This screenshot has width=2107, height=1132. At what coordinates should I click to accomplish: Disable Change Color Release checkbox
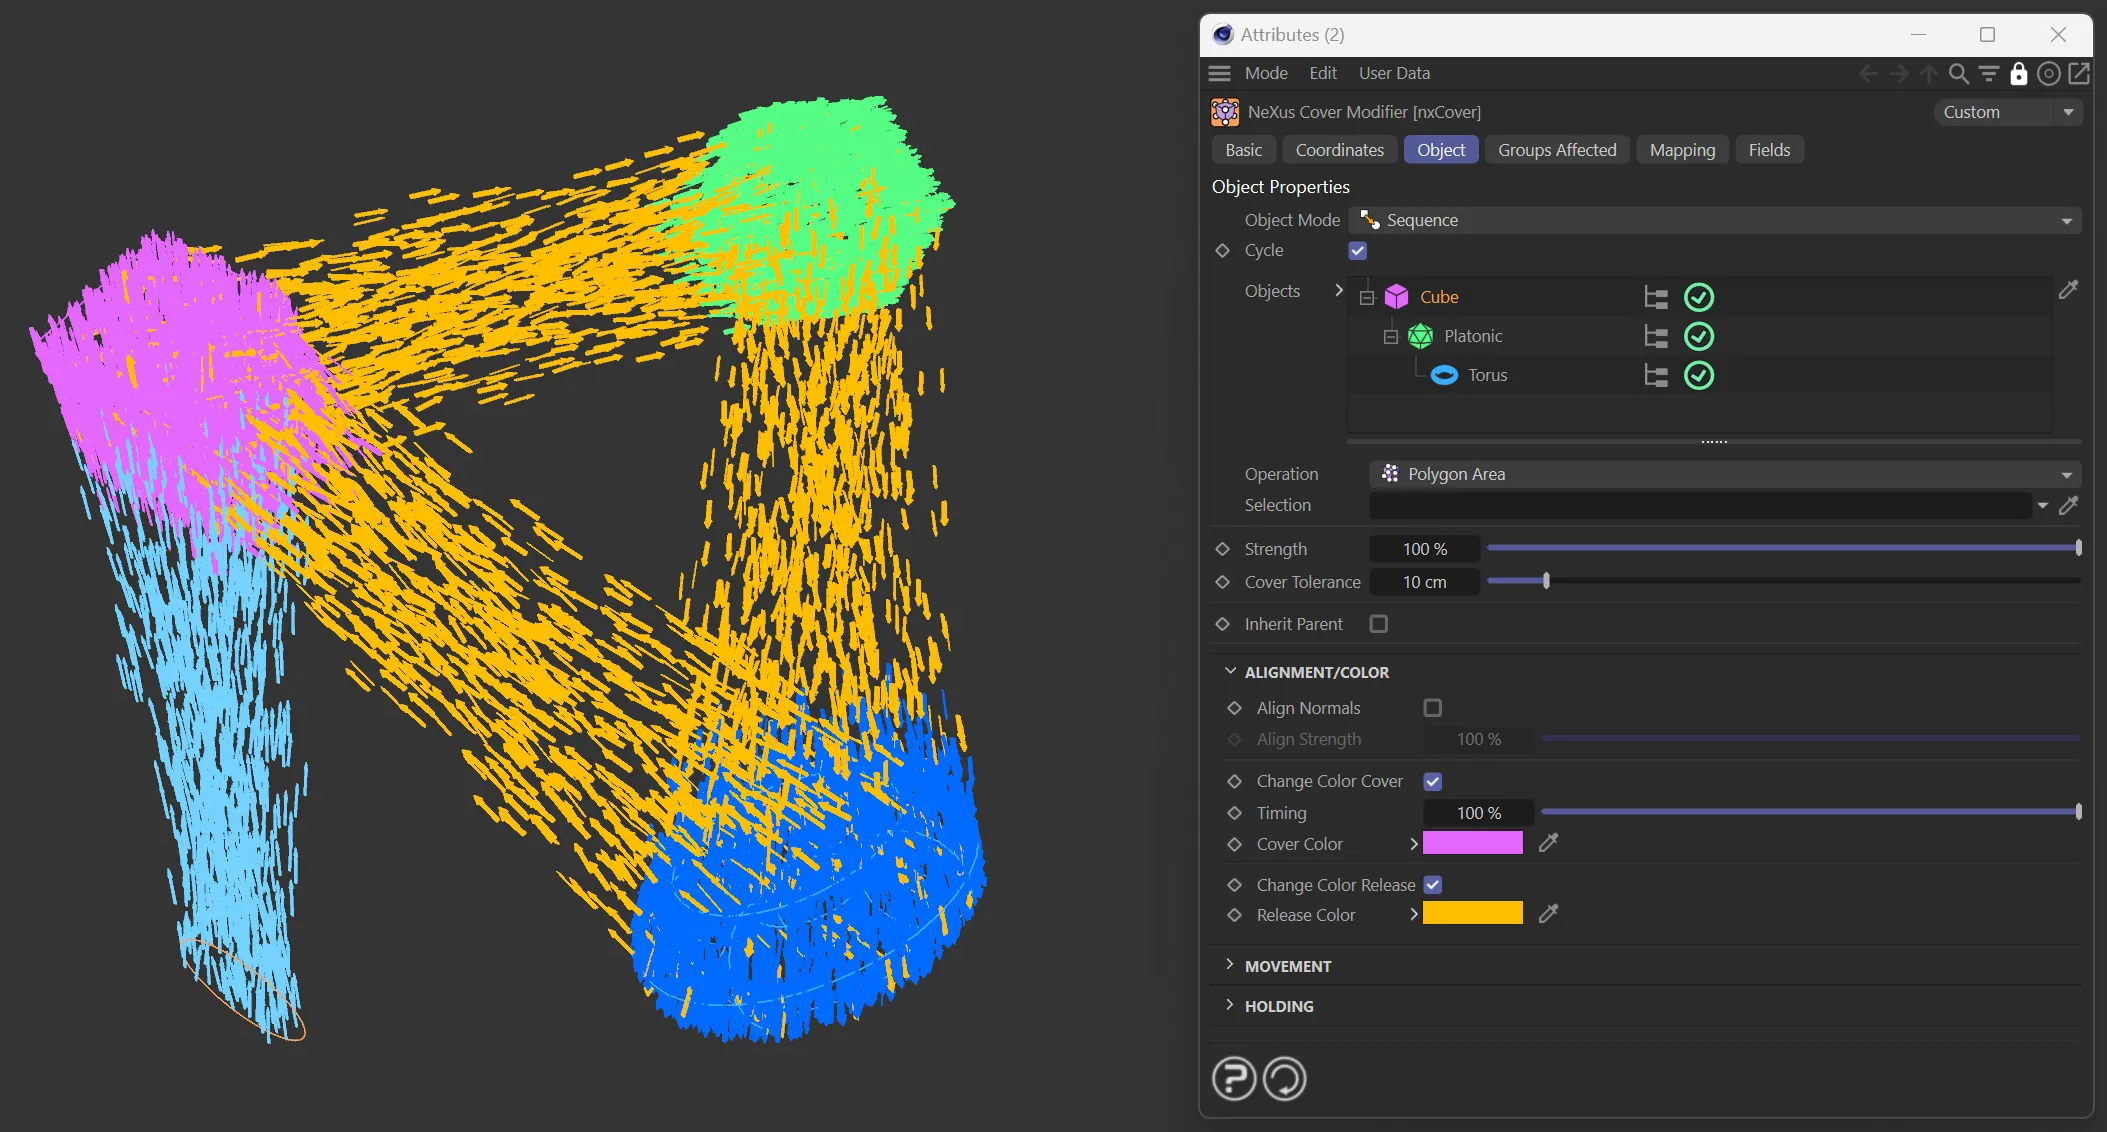1433,885
